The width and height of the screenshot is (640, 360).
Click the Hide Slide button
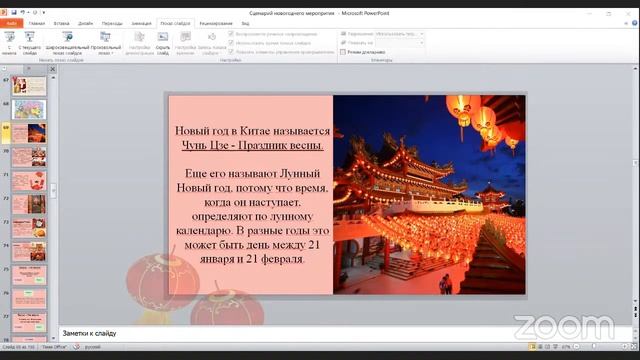click(162, 42)
